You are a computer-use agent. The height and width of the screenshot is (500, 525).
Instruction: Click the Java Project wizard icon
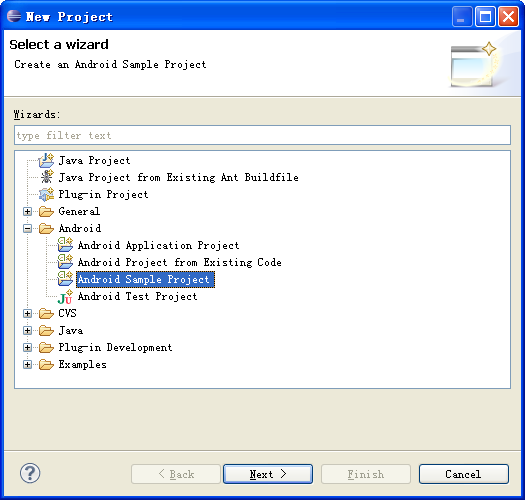coord(46,160)
